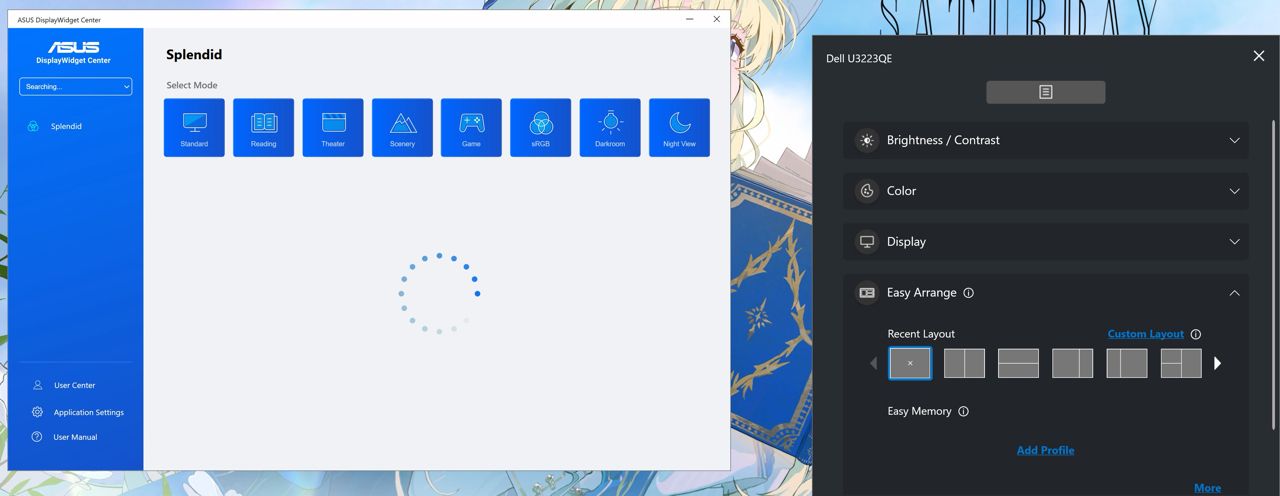Image resolution: width=1280 pixels, height=496 pixels.
Task: Open Application Settings in the sidebar
Action: tap(88, 412)
